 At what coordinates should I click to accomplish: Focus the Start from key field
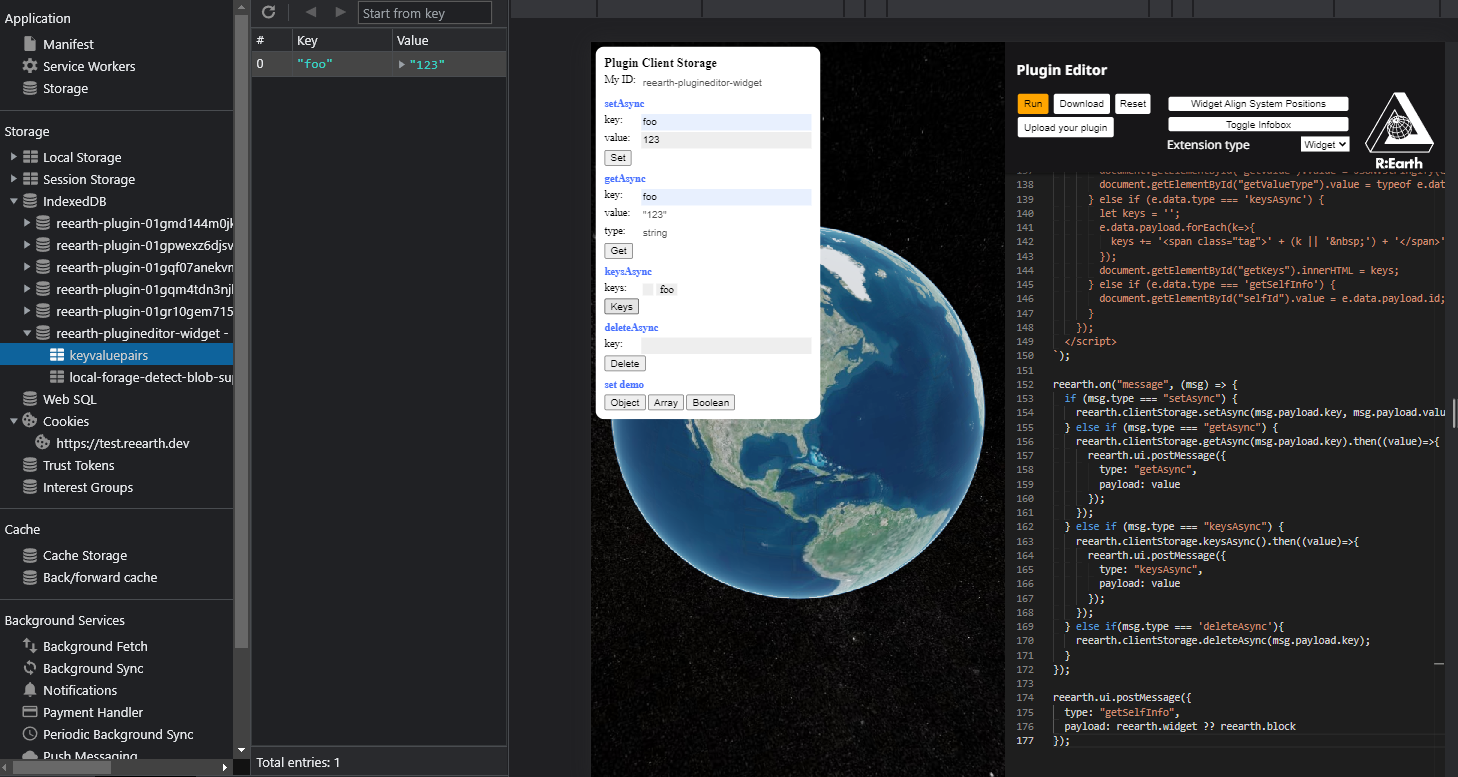click(x=425, y=13)
